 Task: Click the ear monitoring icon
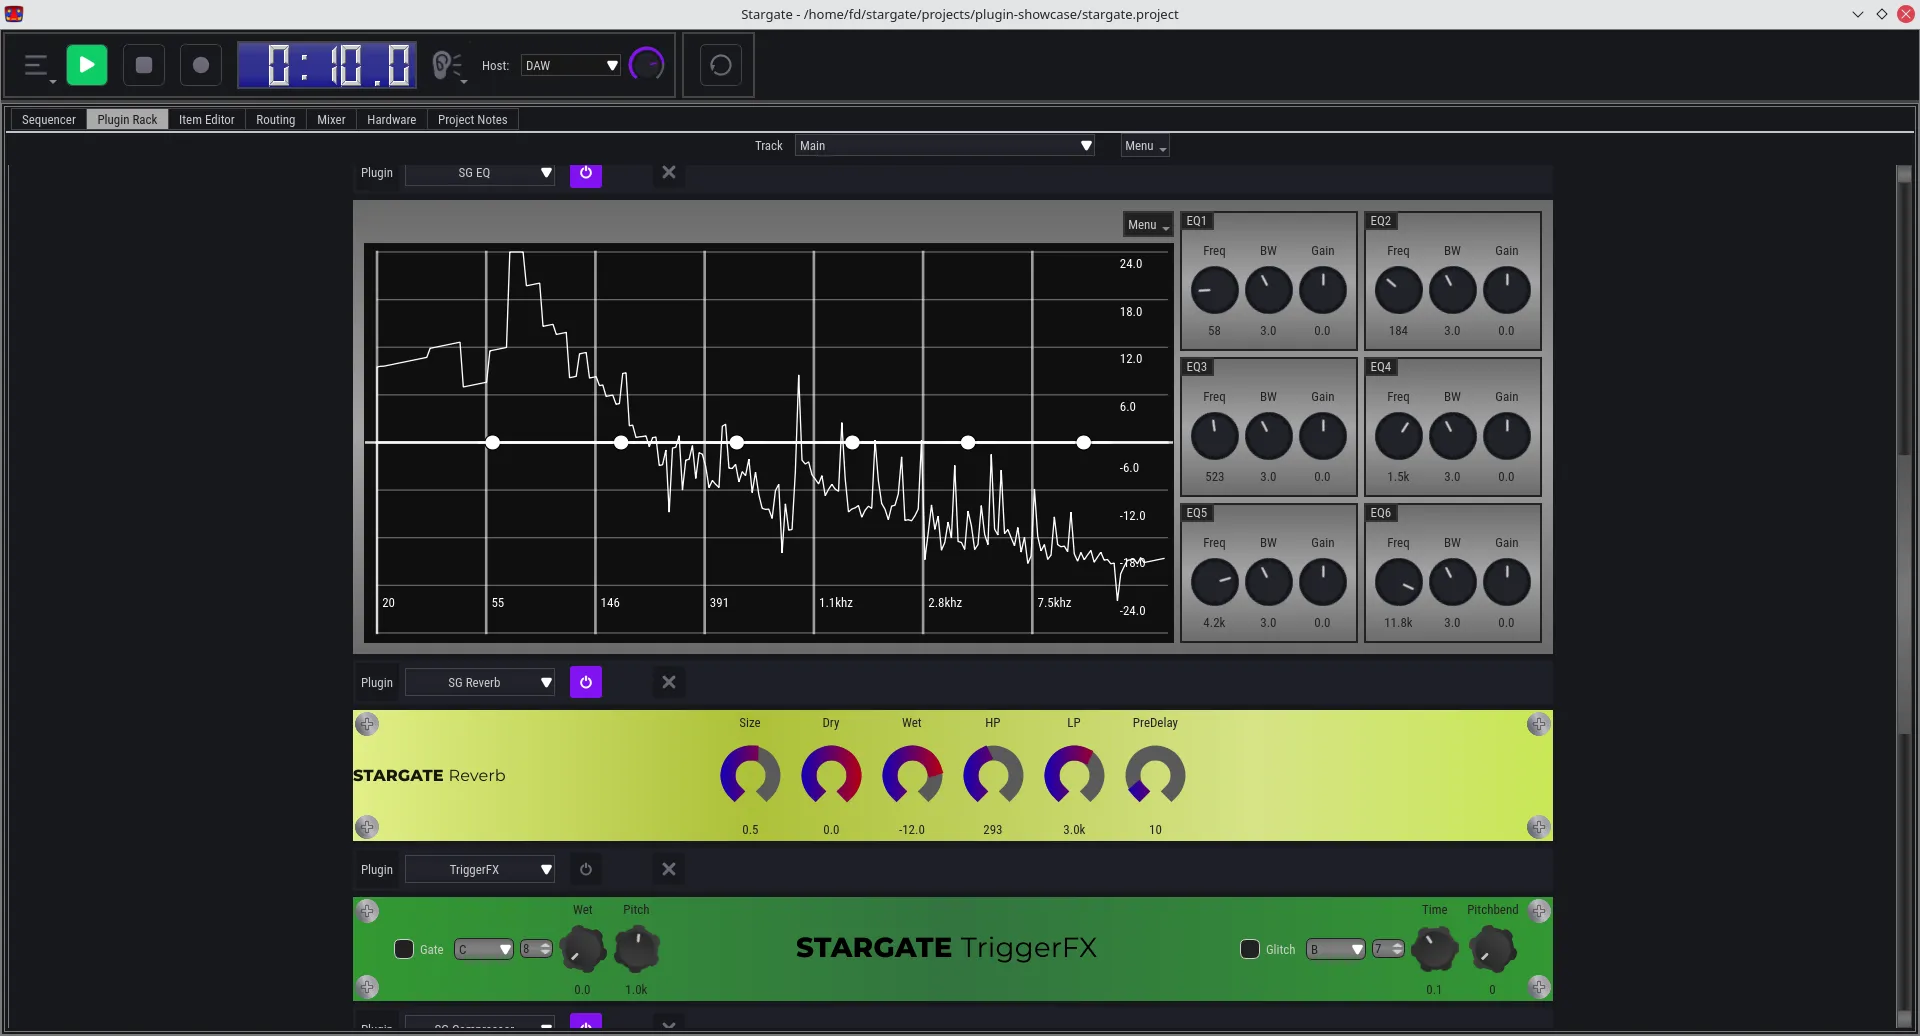click(x=444, y=64)
